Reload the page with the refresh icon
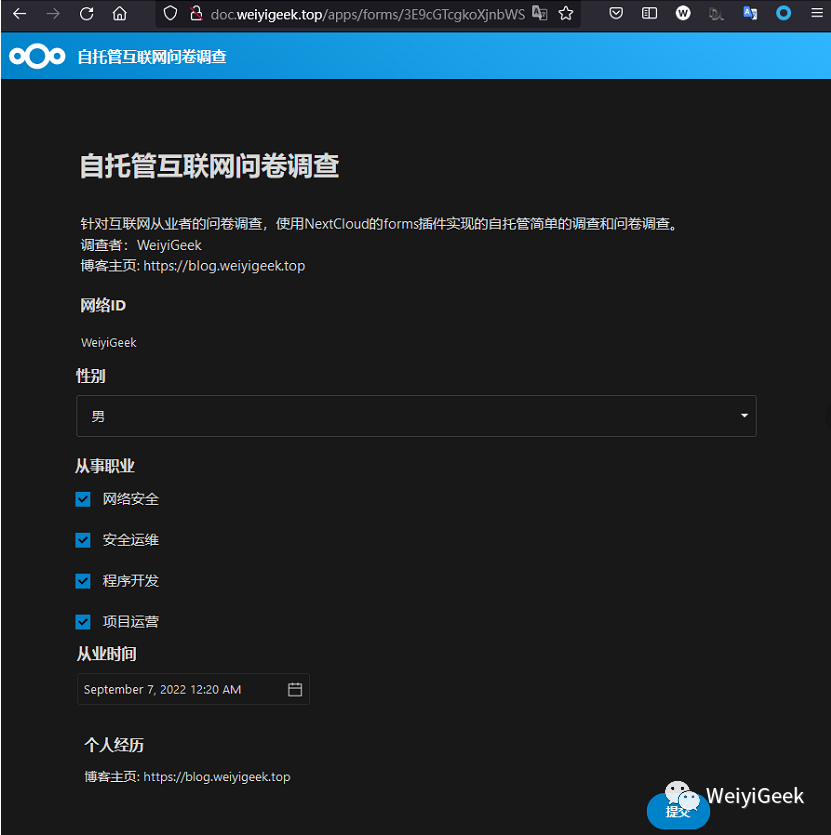 click(x=86, y=13)
